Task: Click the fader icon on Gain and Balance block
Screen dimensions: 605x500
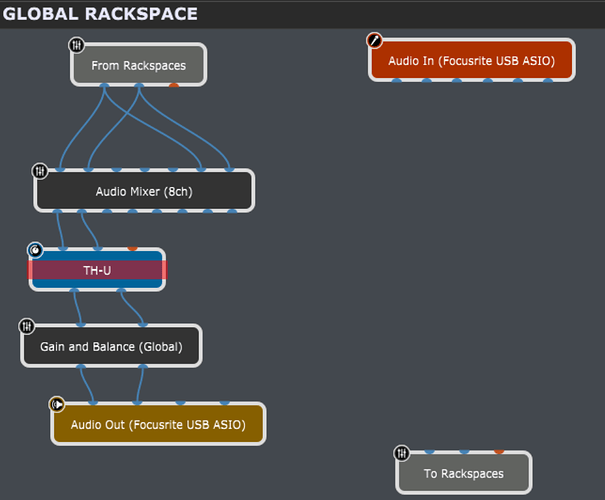Action: coord(27,326)
